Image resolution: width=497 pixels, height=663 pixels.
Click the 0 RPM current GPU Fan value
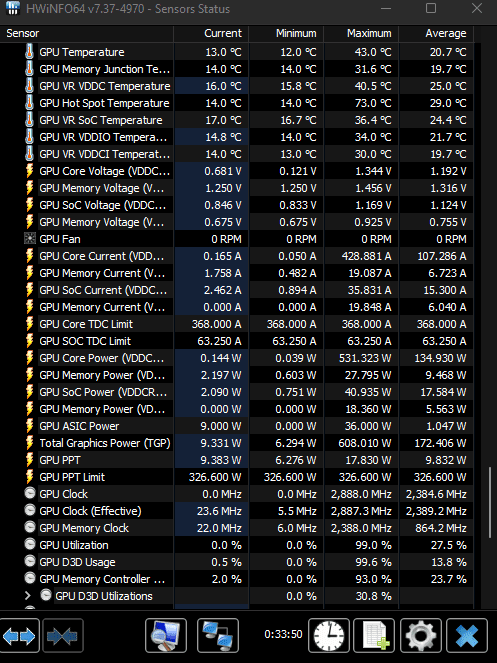(x=226, y=239)
